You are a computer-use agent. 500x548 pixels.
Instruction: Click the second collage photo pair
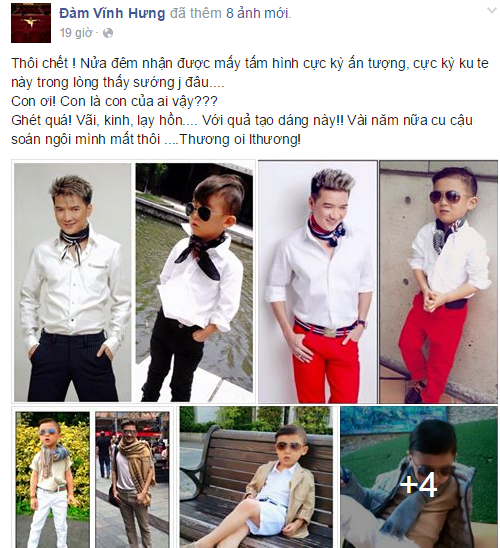(x=378, y=282)
